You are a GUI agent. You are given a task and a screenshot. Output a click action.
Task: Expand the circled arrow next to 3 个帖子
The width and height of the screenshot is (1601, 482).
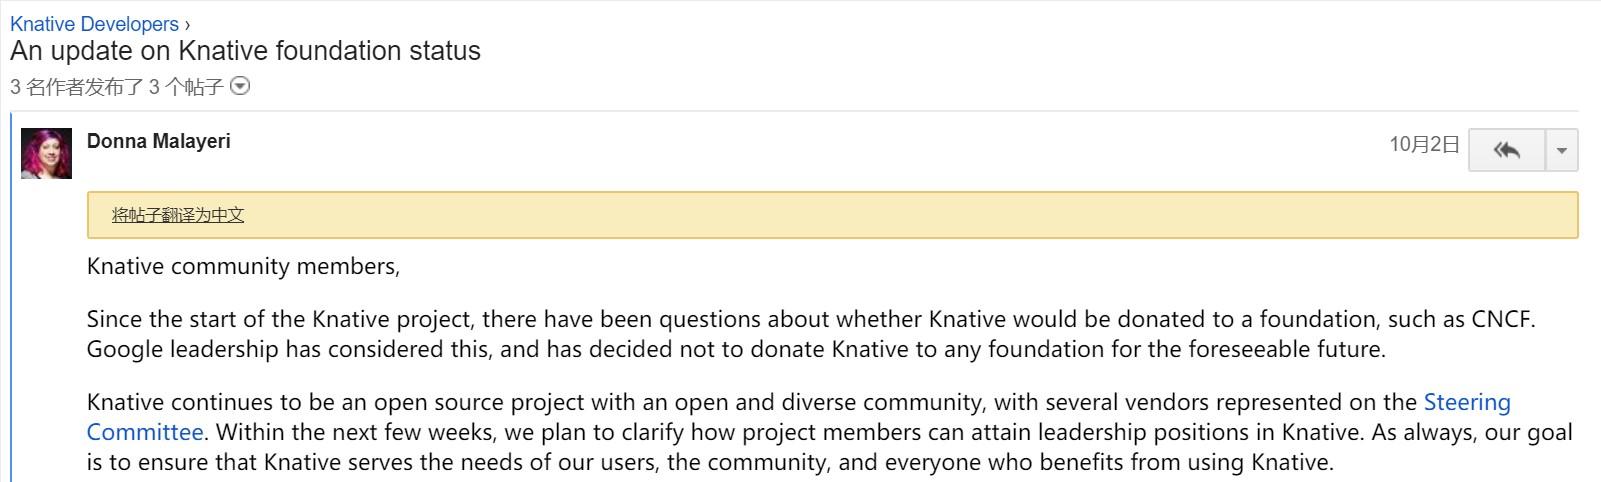[x=240, y=87]
